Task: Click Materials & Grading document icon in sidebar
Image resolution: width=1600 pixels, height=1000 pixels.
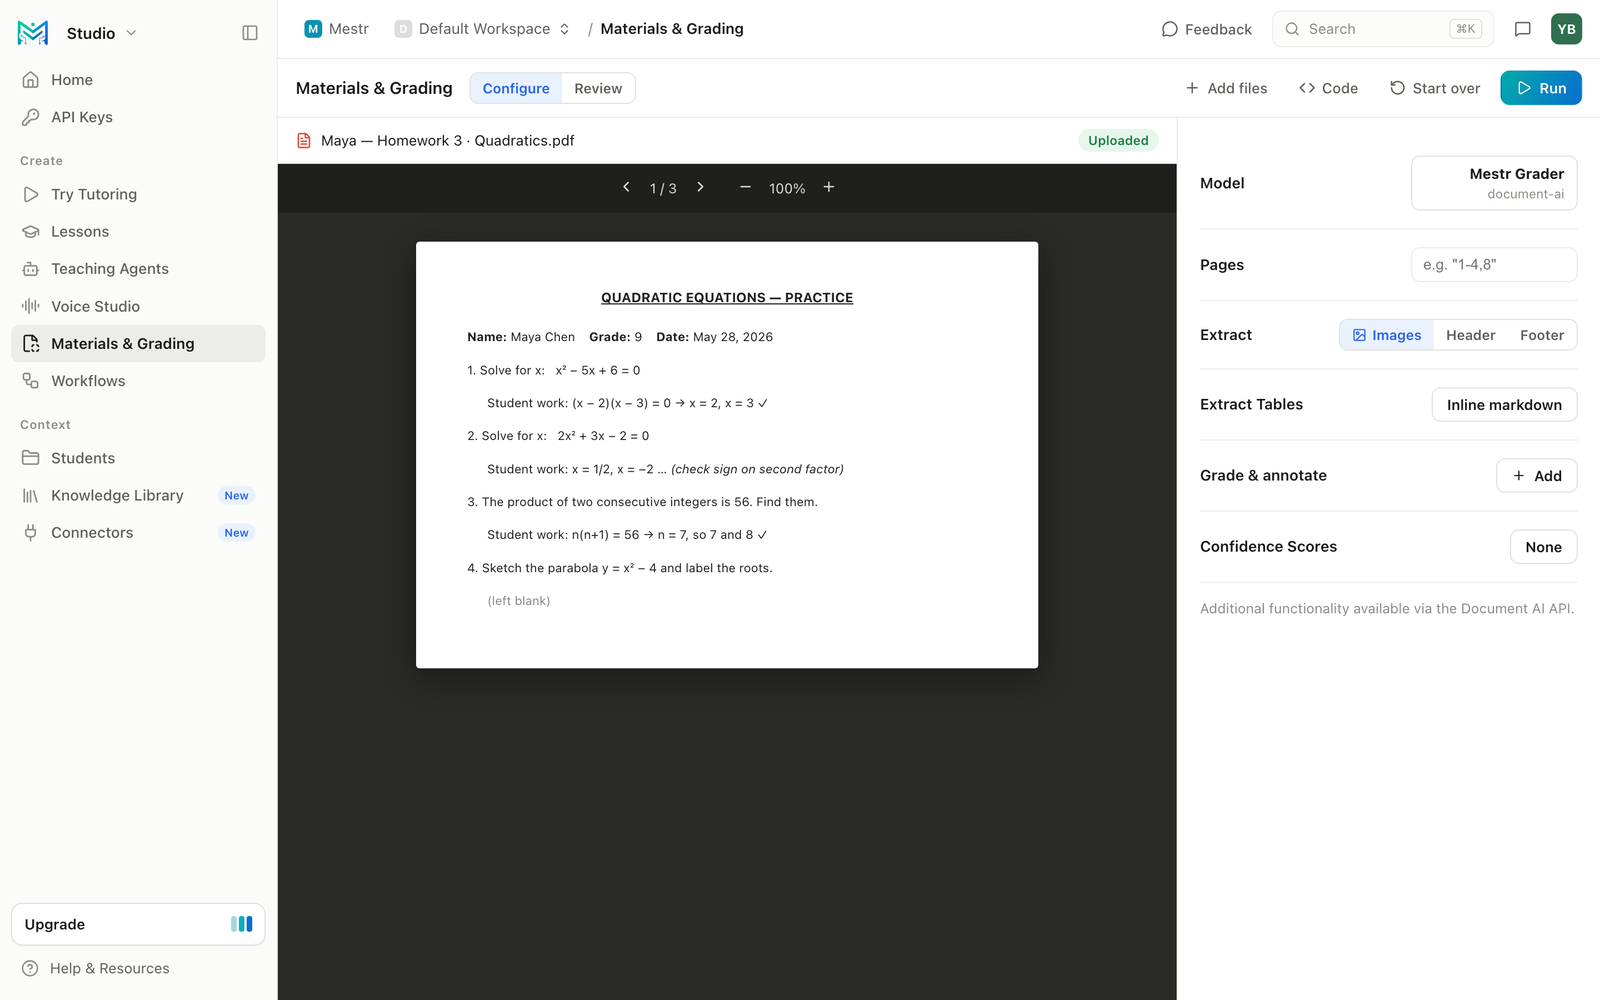Action: (x=31, y=344)
